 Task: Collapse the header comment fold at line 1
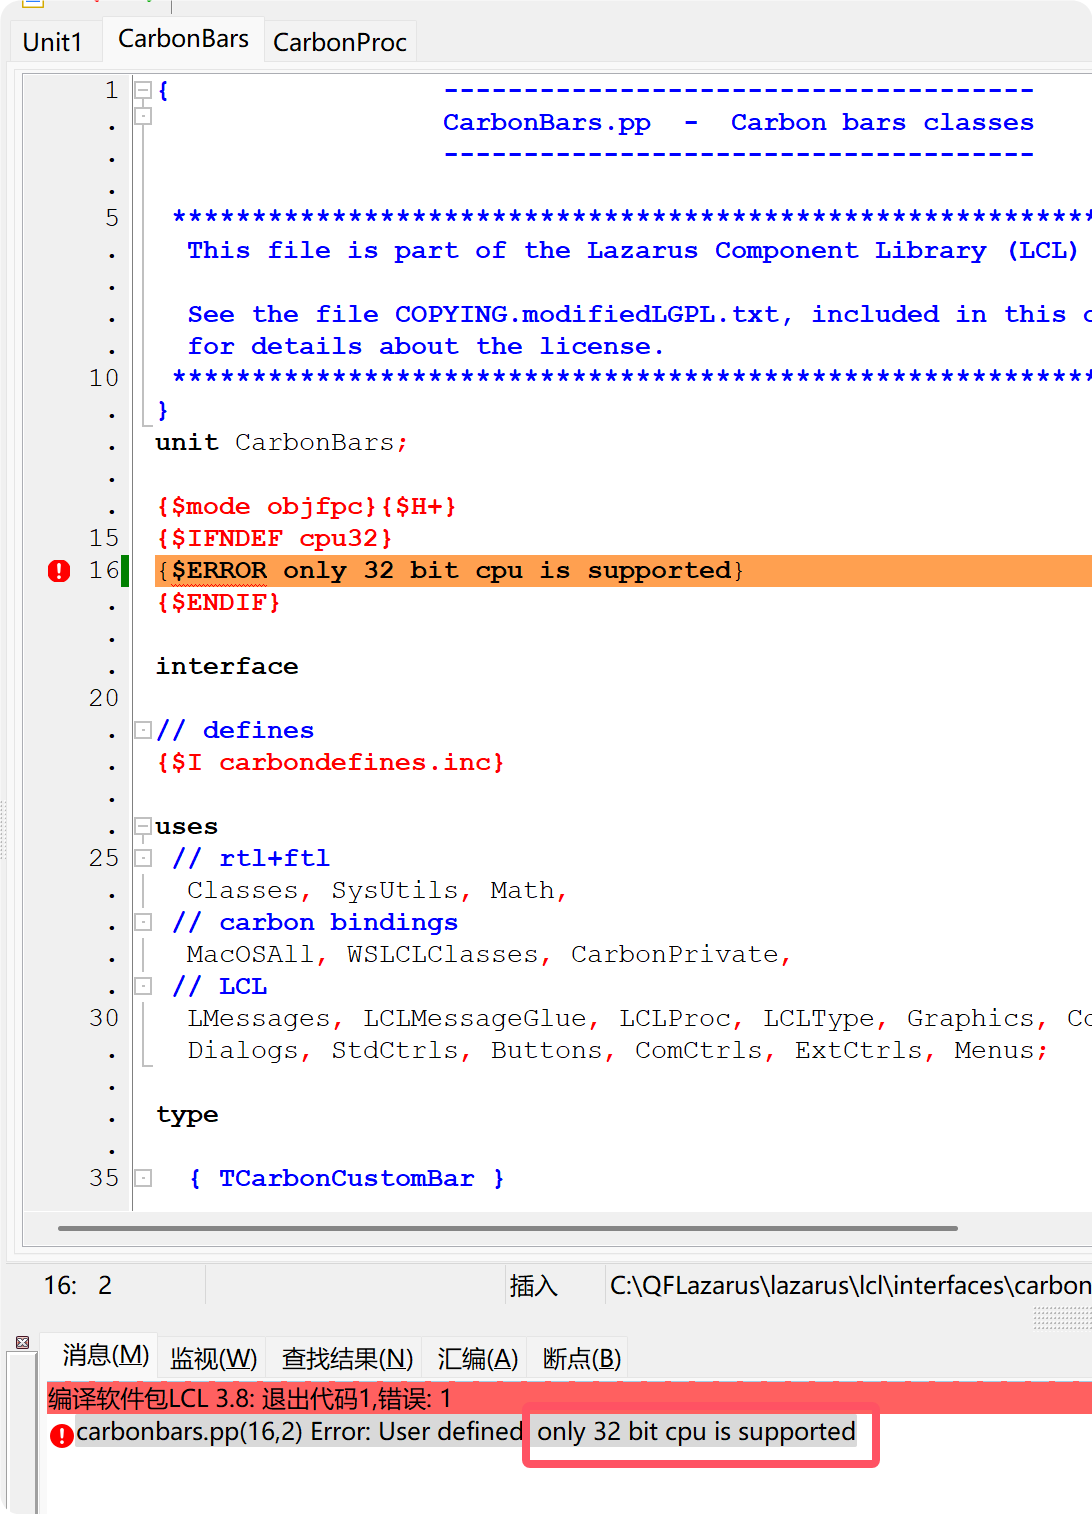[143, 90]
